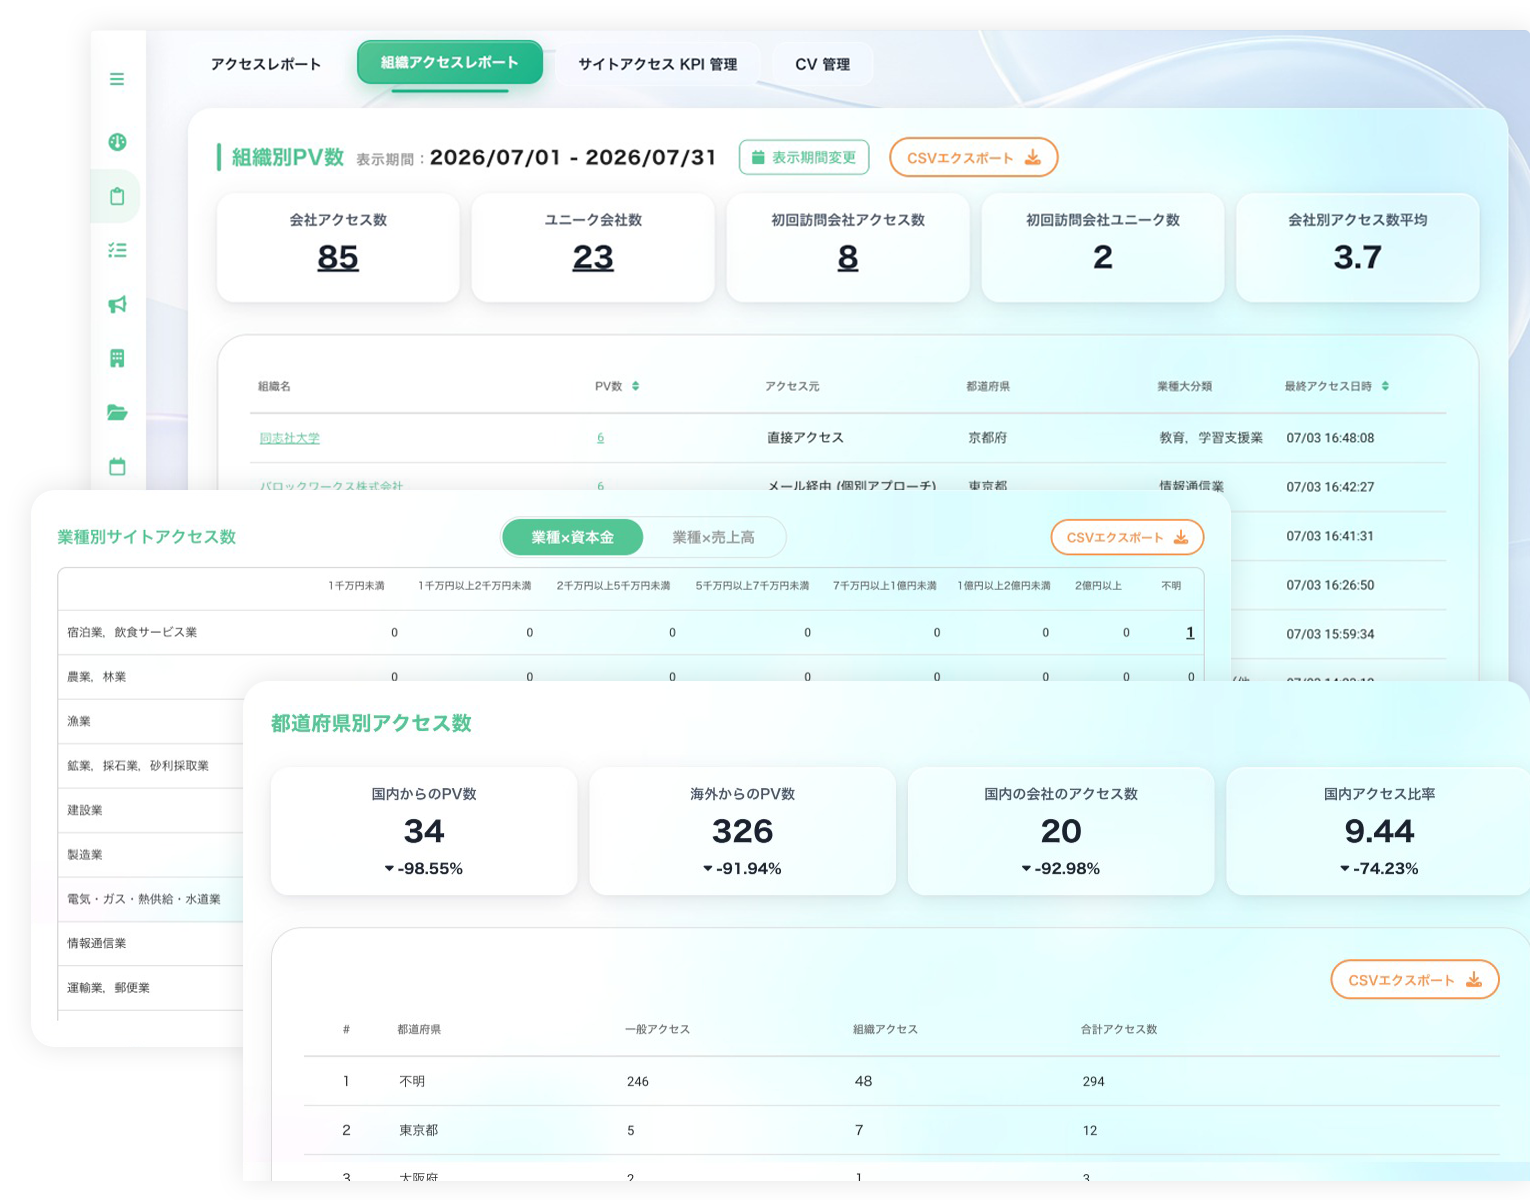Click the 組織アクセス column header
The width and height of the screenshot is (1530, 1200).
[885, 1029]
